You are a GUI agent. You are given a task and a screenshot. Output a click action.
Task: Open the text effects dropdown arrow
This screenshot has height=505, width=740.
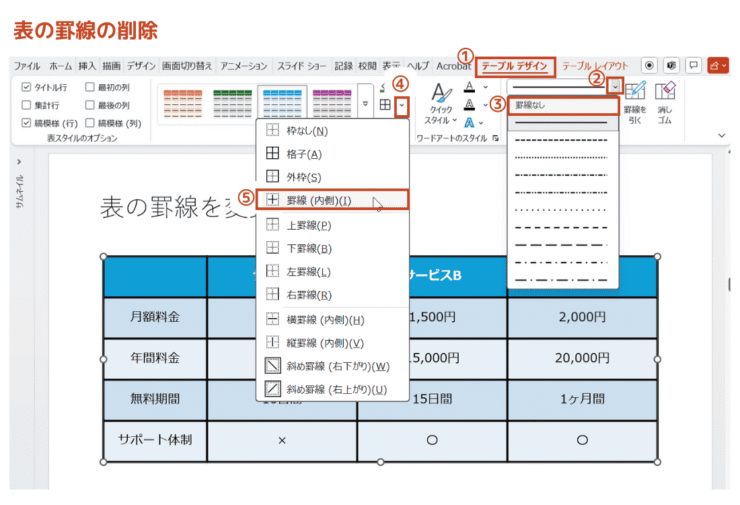click(x=481, y=123)
